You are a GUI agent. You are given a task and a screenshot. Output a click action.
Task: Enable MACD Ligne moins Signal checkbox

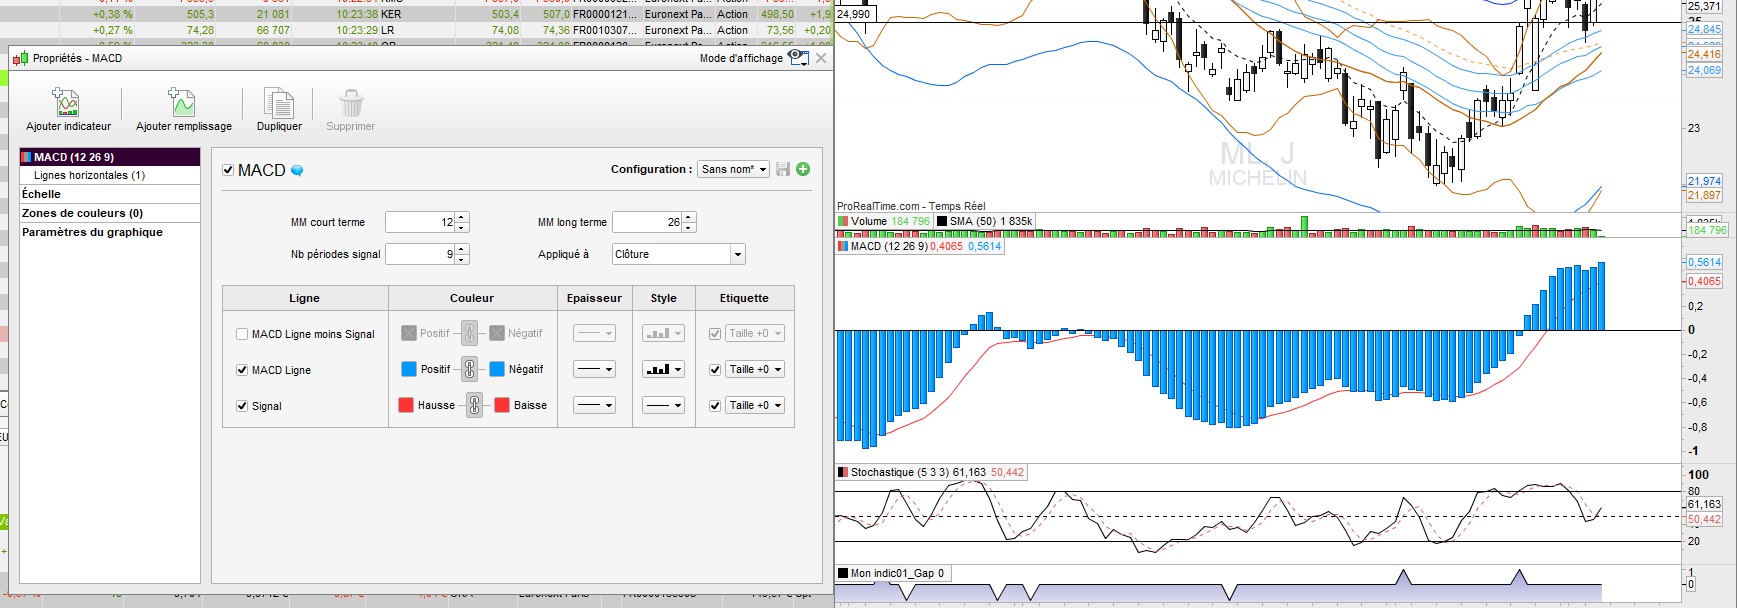pos(242,334)
